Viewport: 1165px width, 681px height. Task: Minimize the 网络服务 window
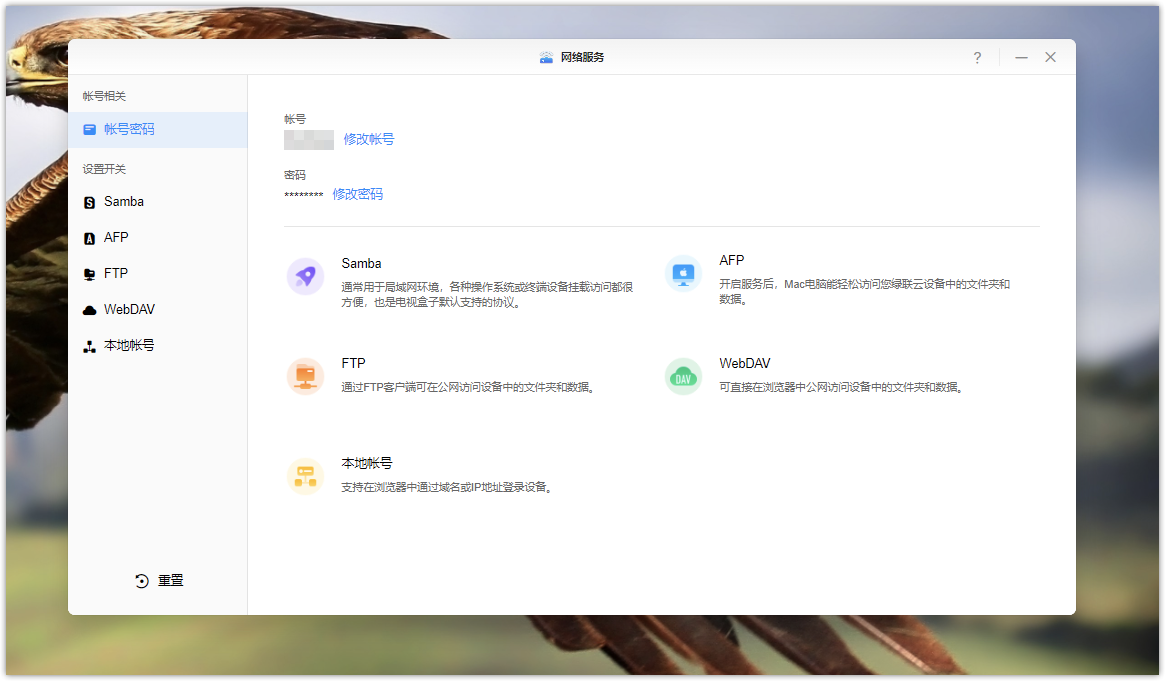tap(1022, 57)
